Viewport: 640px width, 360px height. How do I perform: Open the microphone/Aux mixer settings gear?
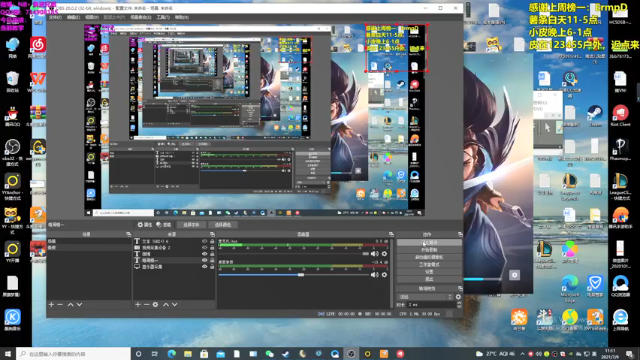[x=384, y=254]
